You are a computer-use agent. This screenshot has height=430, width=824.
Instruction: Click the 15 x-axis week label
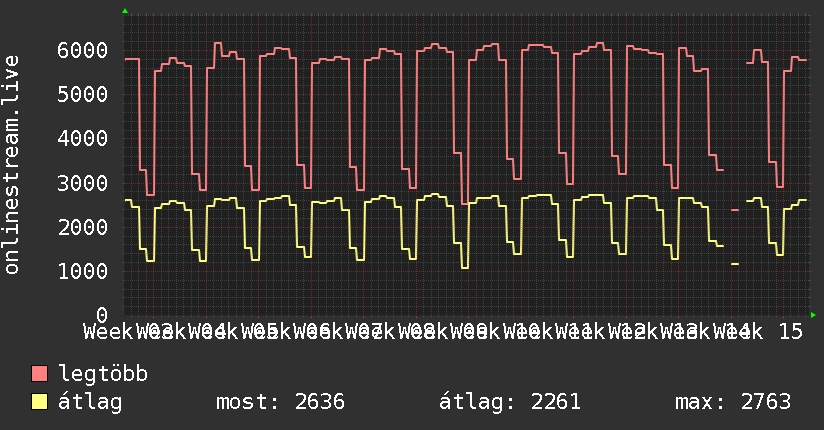pyautogui.click(x=791, y=332)
